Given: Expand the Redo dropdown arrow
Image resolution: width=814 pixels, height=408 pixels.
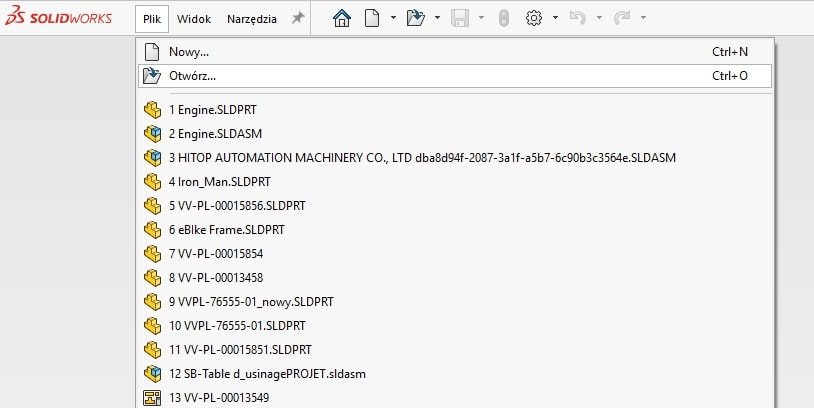Looking at the screenshot, I should [x=643, y=18].
